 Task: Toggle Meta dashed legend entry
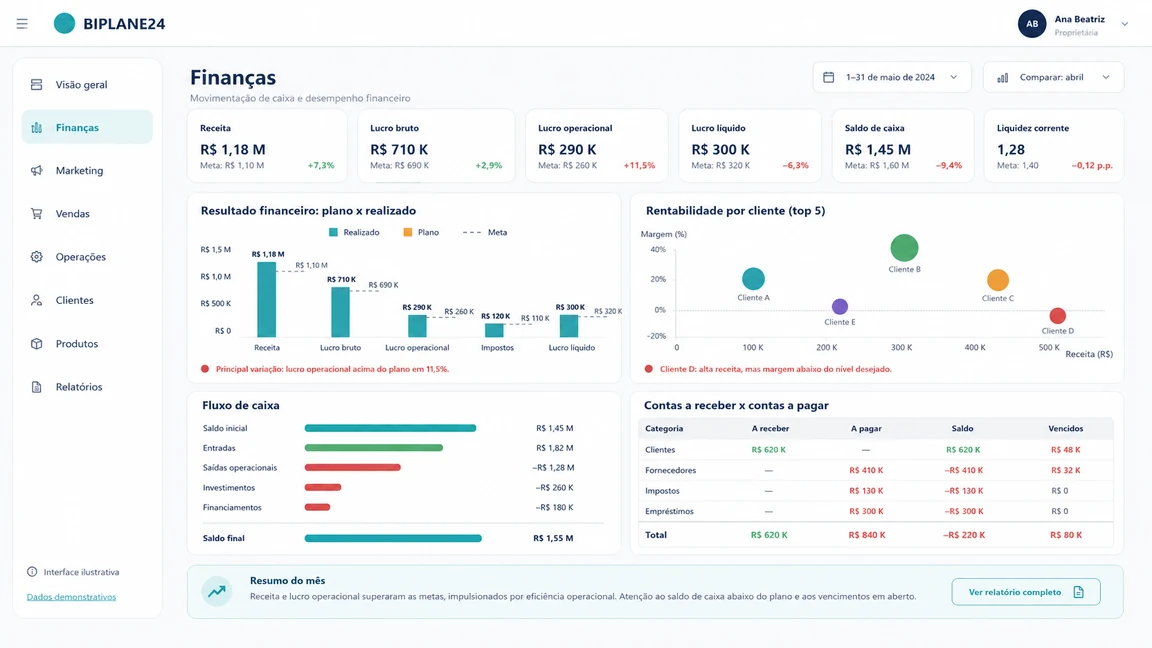point(485,232)
